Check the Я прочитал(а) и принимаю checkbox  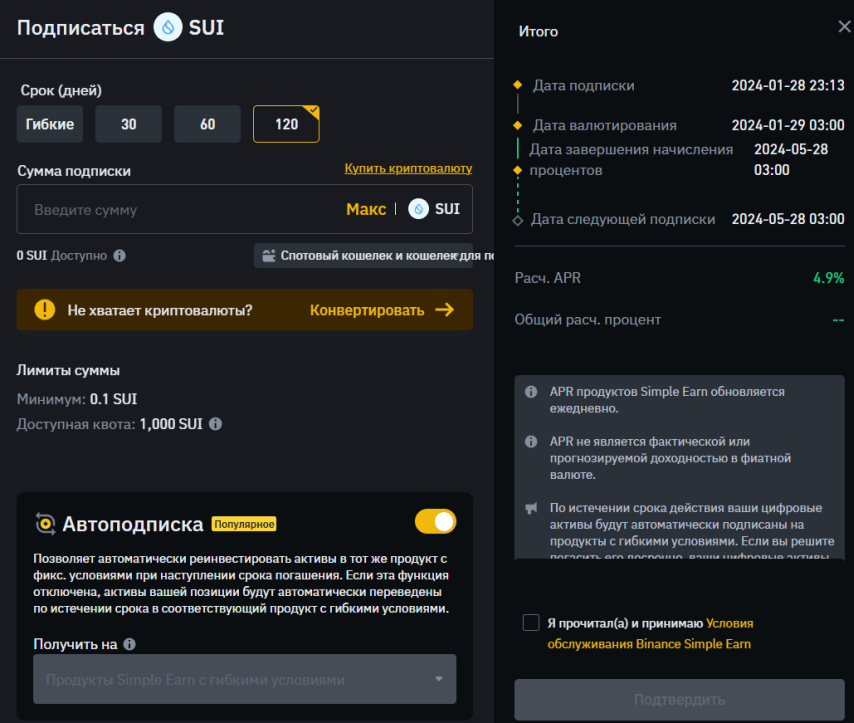point(531,622)
